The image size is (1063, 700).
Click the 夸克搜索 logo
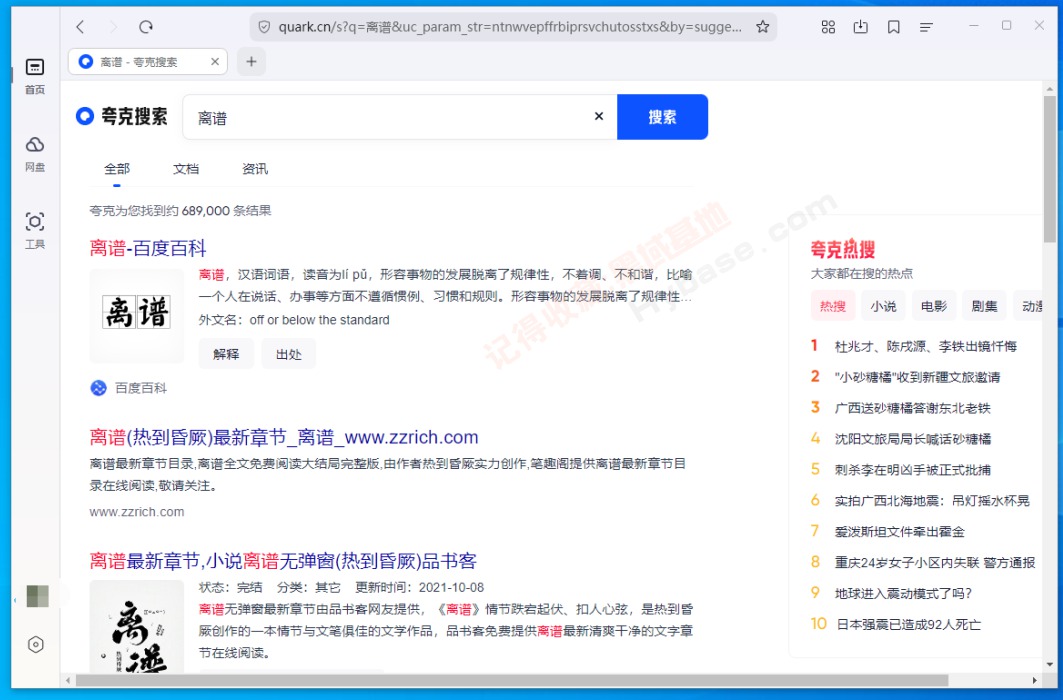(x=121, y=117)
